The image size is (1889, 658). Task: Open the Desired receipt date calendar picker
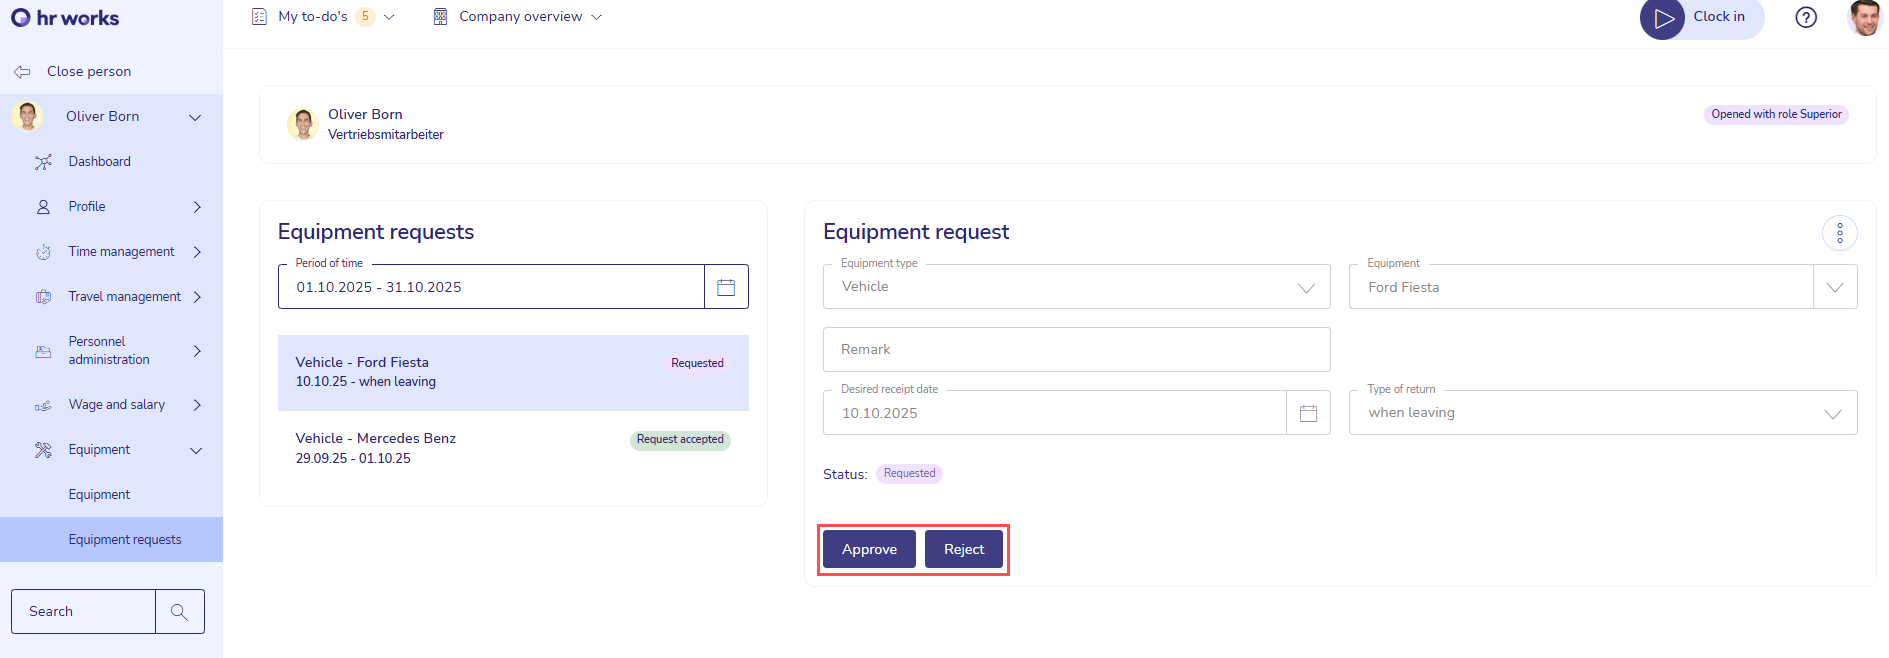(x=1307, y=413)
